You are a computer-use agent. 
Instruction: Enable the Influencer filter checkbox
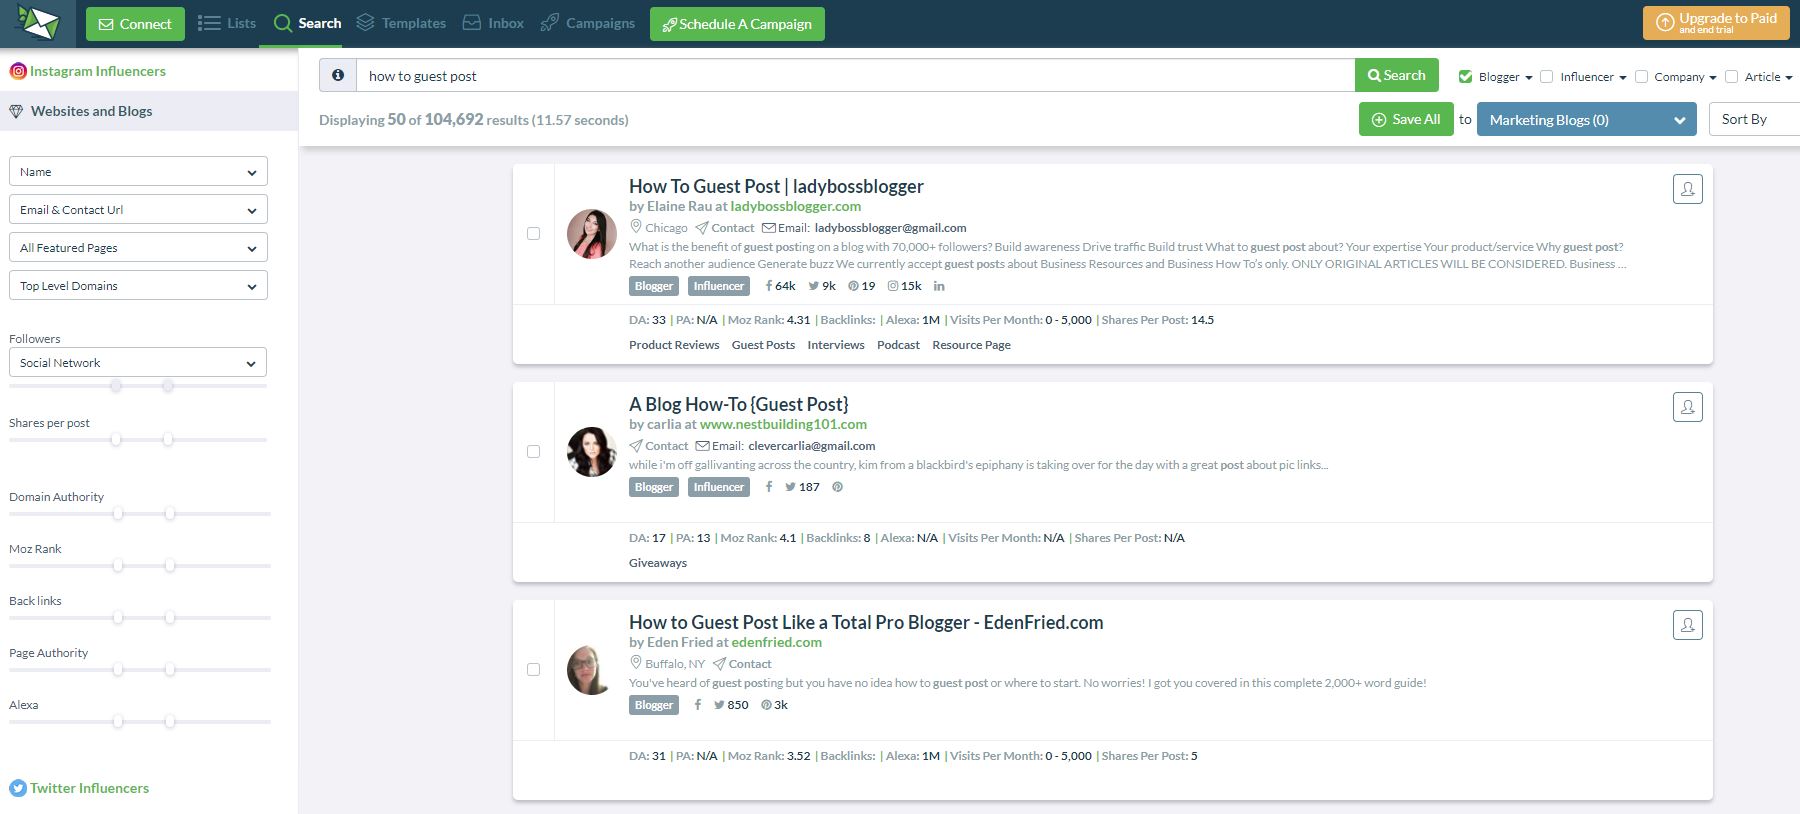tap(1546, 77)
